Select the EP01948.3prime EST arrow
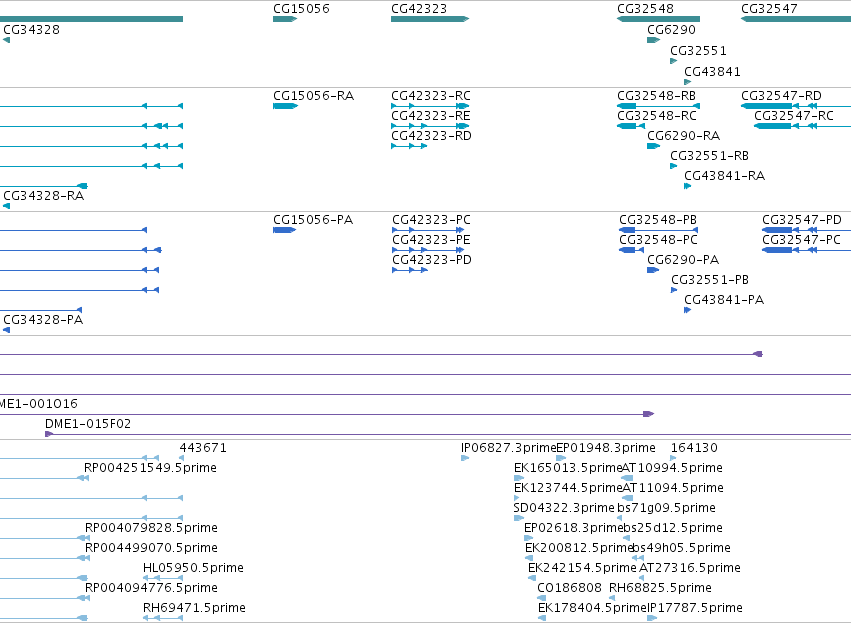 pos(561,459)
